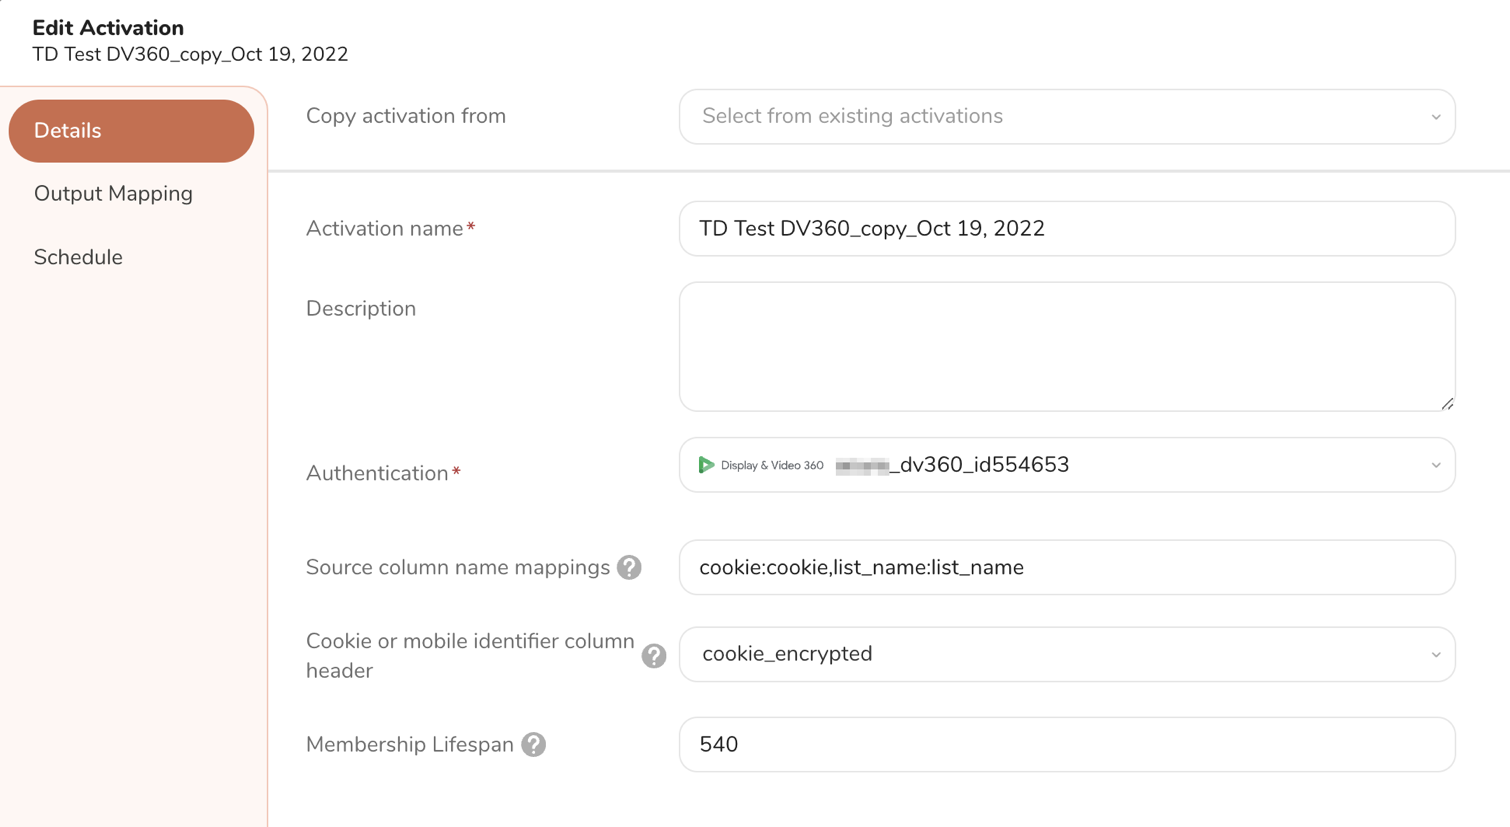Focus the Activation name text field
Screen dimensions: 1510x827
pos(1066,229)
